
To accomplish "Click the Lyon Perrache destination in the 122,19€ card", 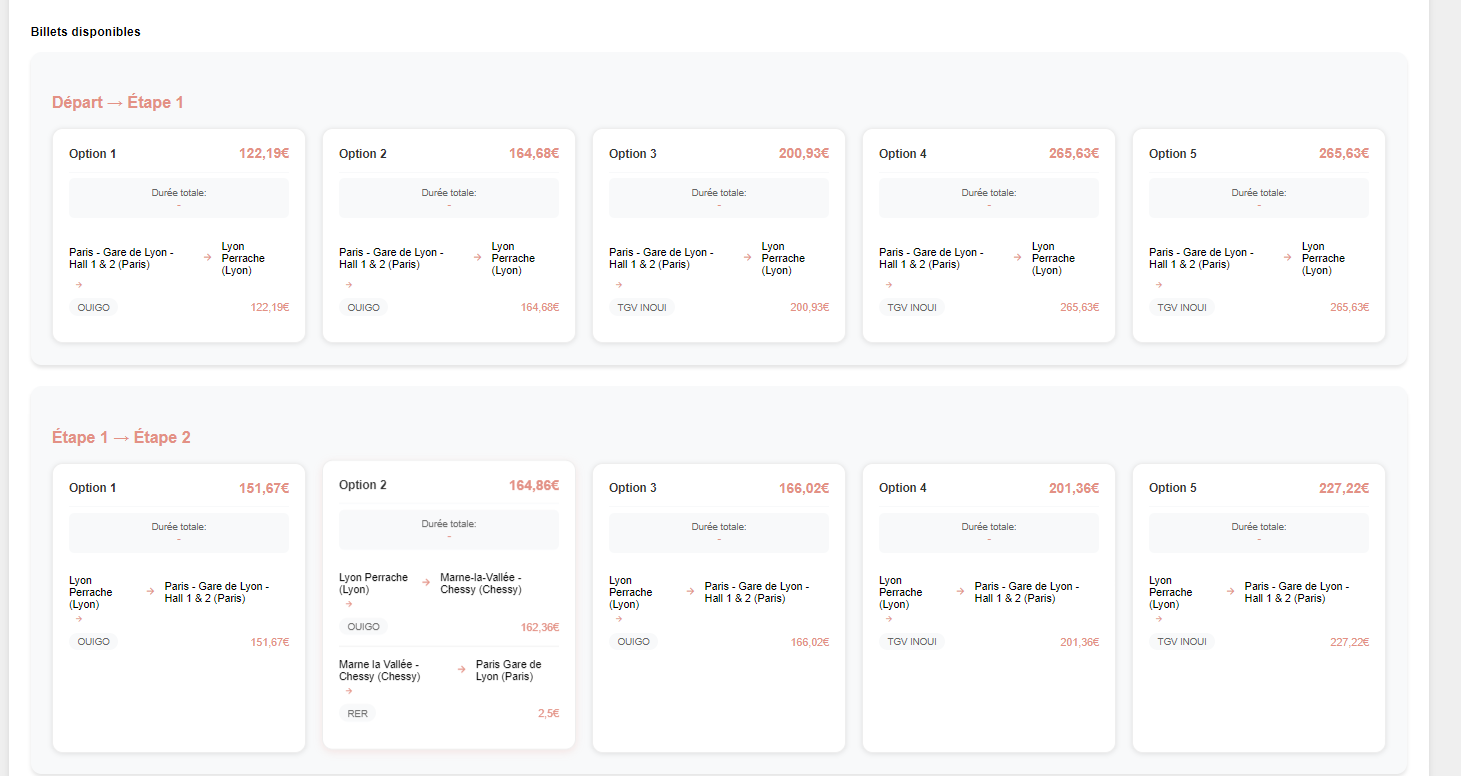I will 243,258.
